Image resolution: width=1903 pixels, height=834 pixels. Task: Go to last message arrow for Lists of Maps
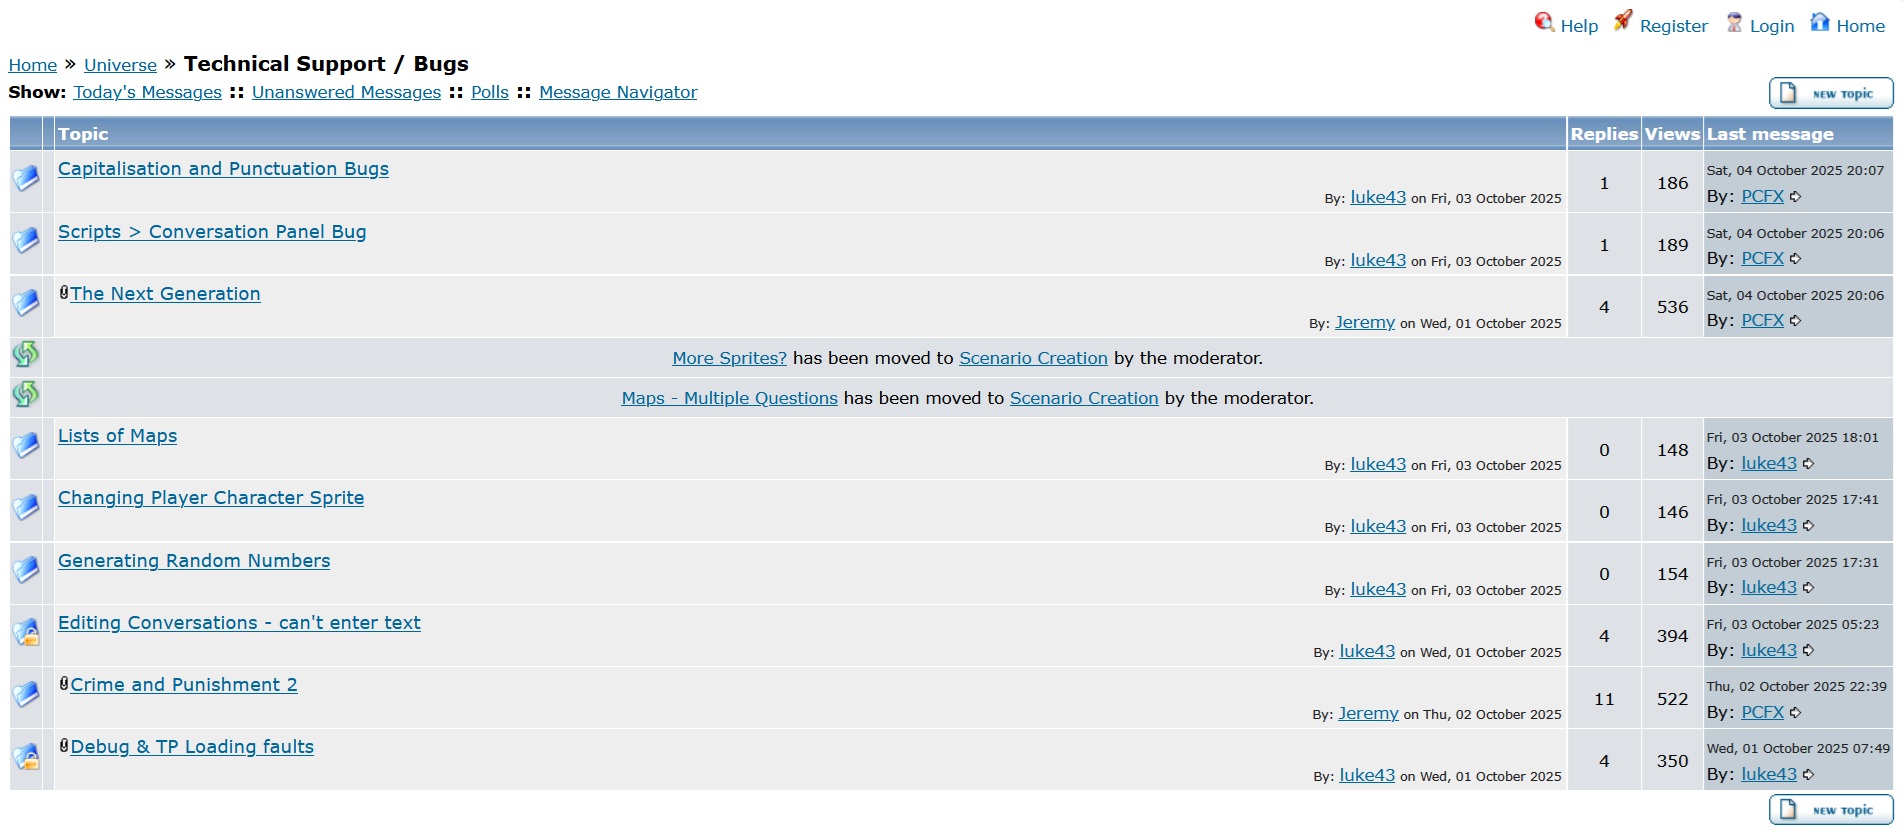click(1809, 464)
